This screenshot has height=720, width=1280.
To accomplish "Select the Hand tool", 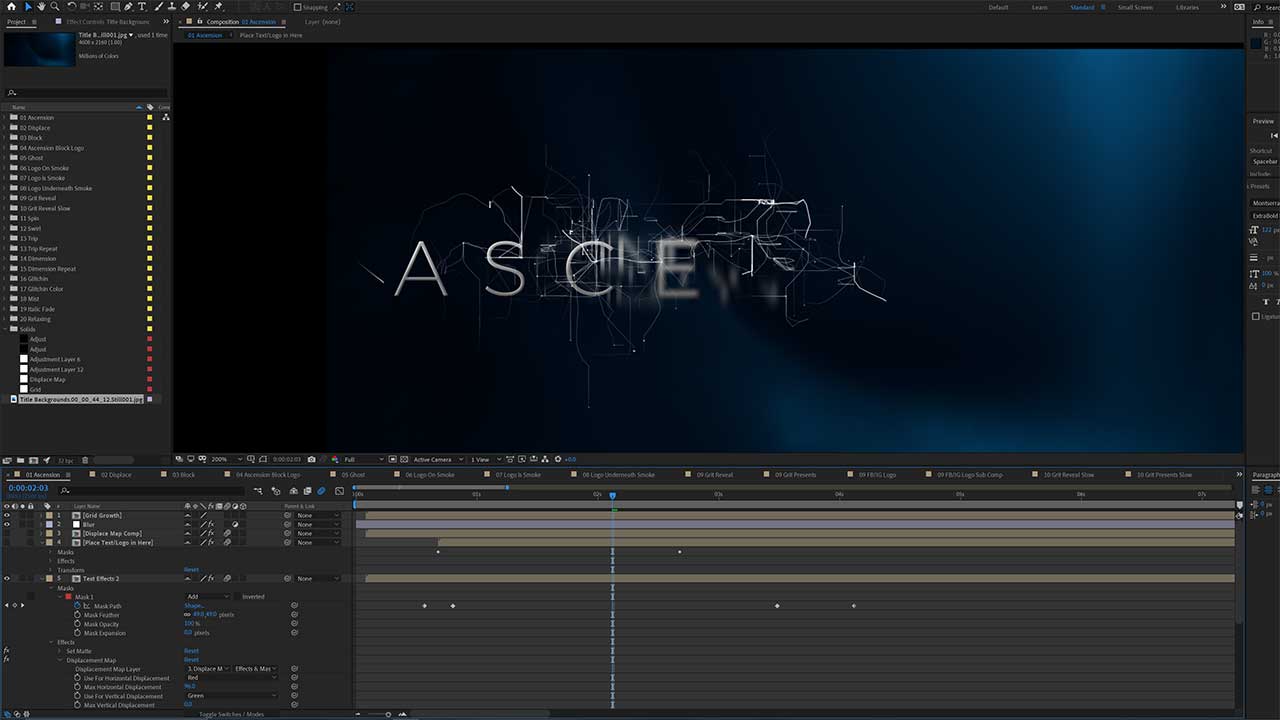I will point(41,7).
